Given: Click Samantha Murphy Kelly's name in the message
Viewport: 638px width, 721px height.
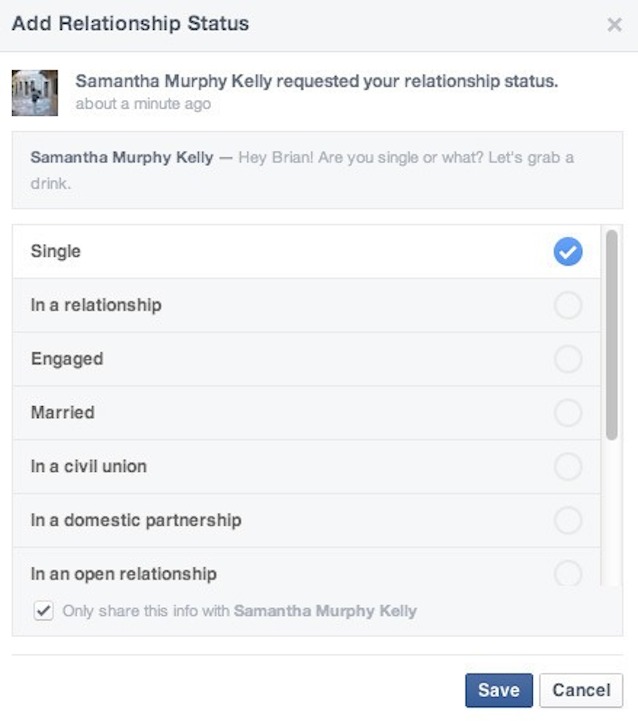Looking at the screenshot, I should [x=122, y=158].
